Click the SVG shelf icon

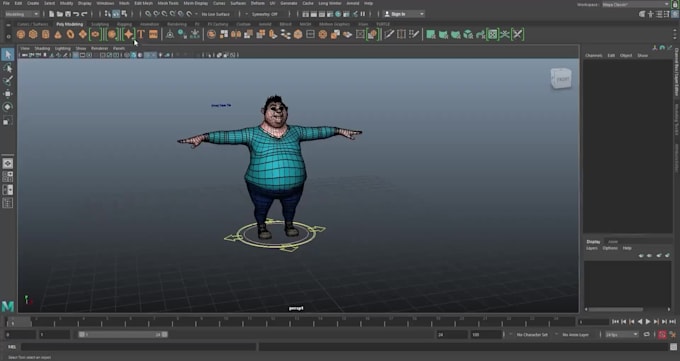click(153, 34)
